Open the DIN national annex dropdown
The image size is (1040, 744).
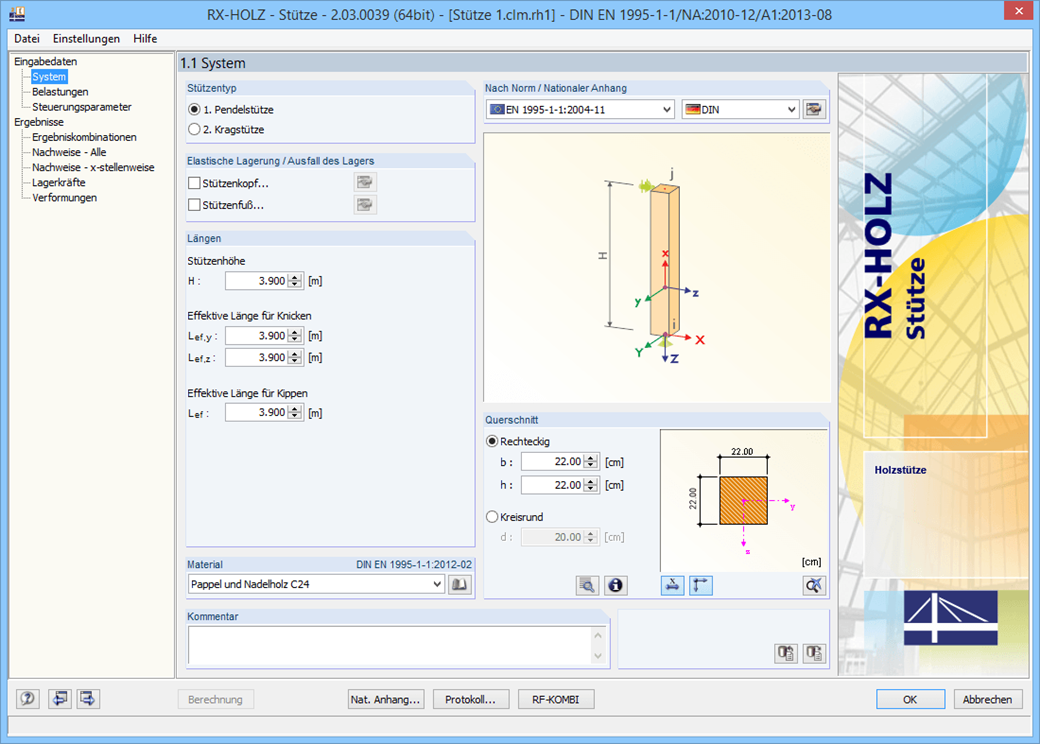coord(740,109)
